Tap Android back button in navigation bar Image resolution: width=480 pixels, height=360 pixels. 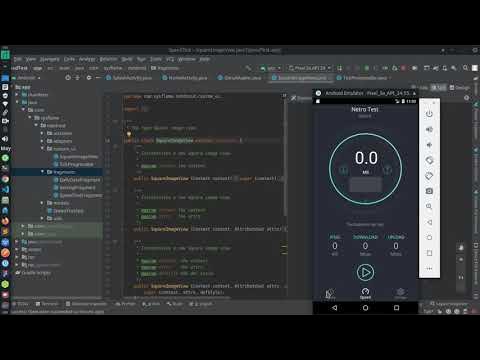tap(335, 308)
